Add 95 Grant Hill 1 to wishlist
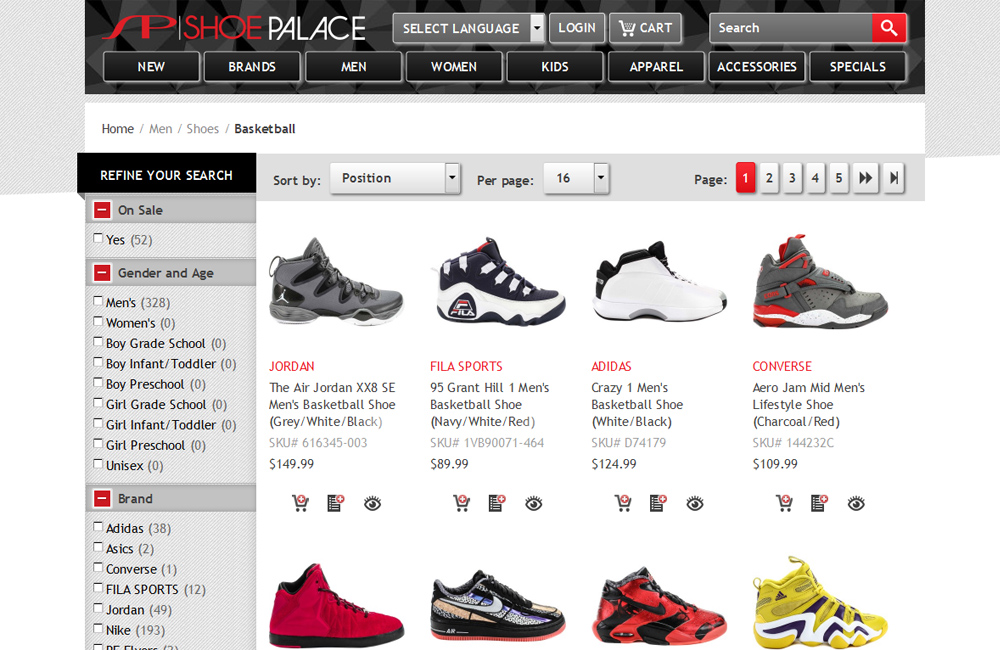Viewport: 1000px width, 650px height. pos(497,503)
